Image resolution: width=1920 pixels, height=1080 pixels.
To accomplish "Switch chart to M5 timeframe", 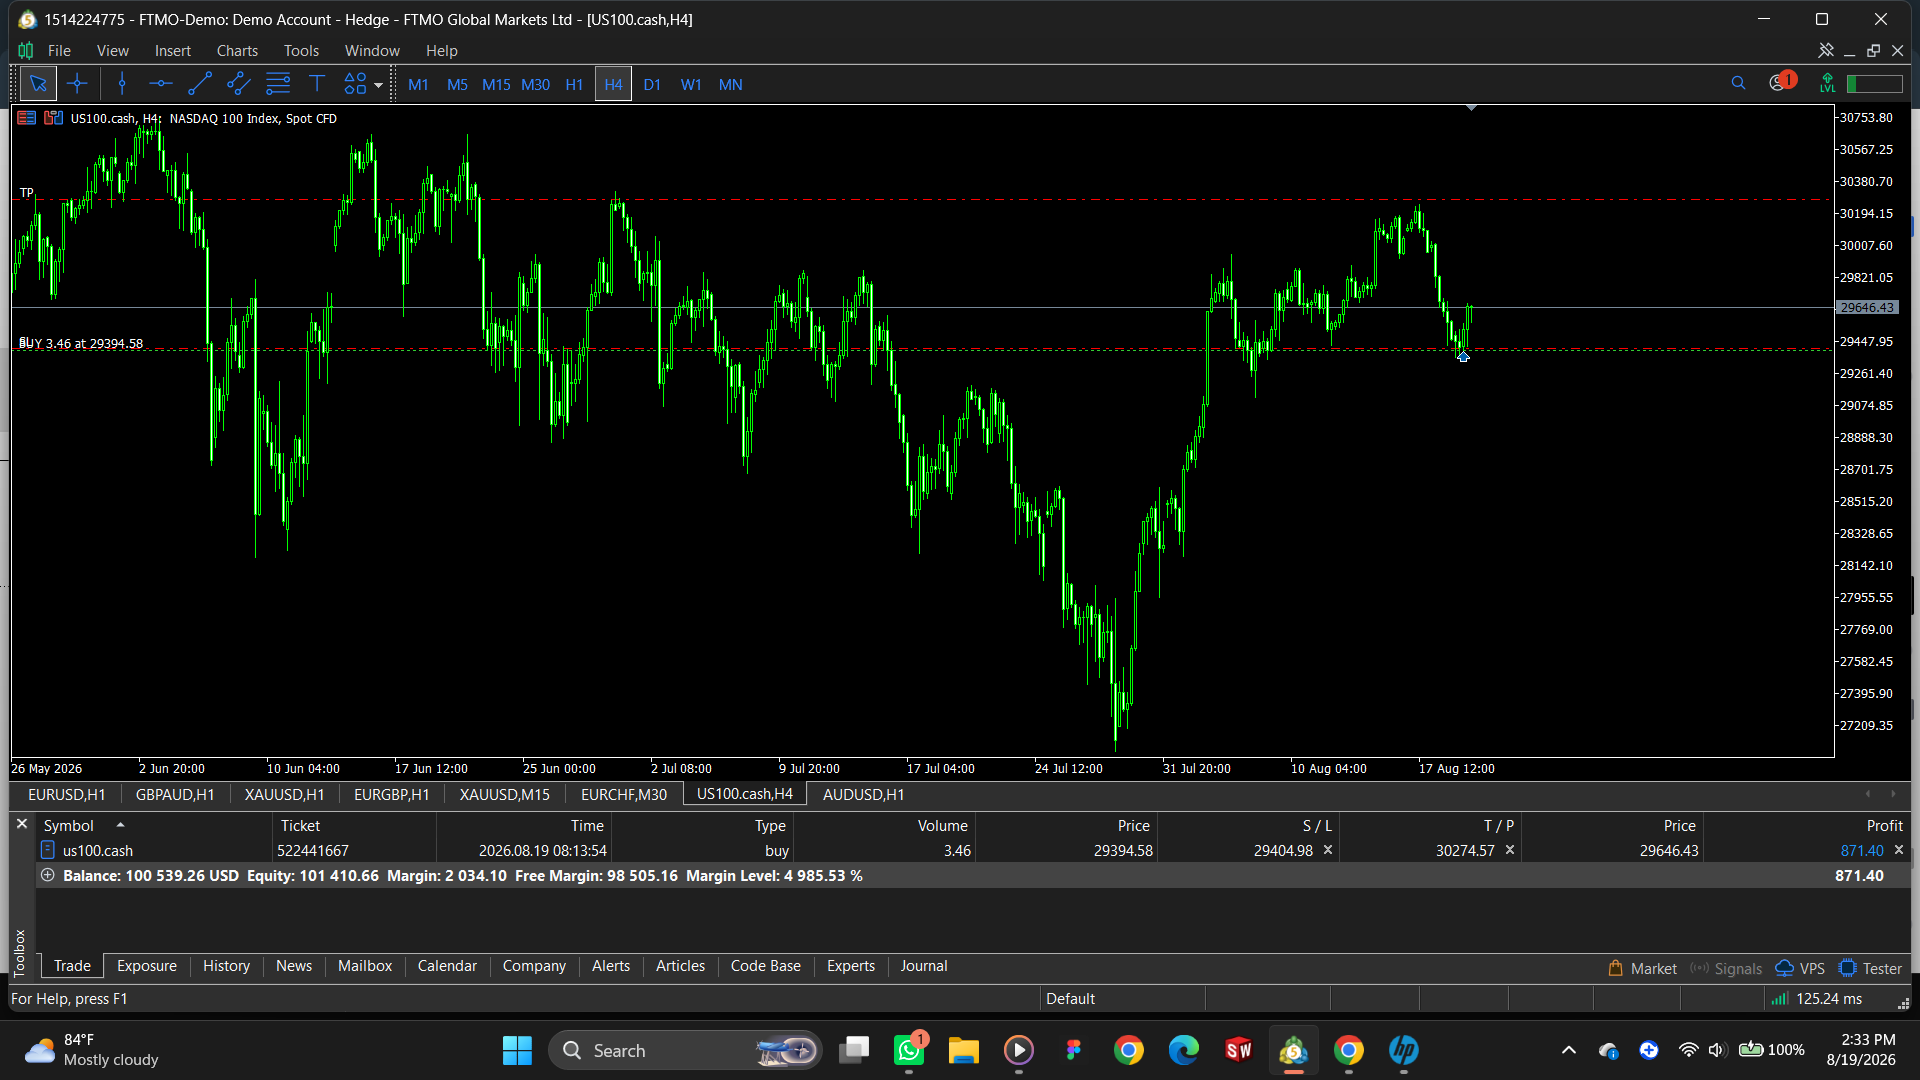I will pyautogui.click(x=457, y=84).
